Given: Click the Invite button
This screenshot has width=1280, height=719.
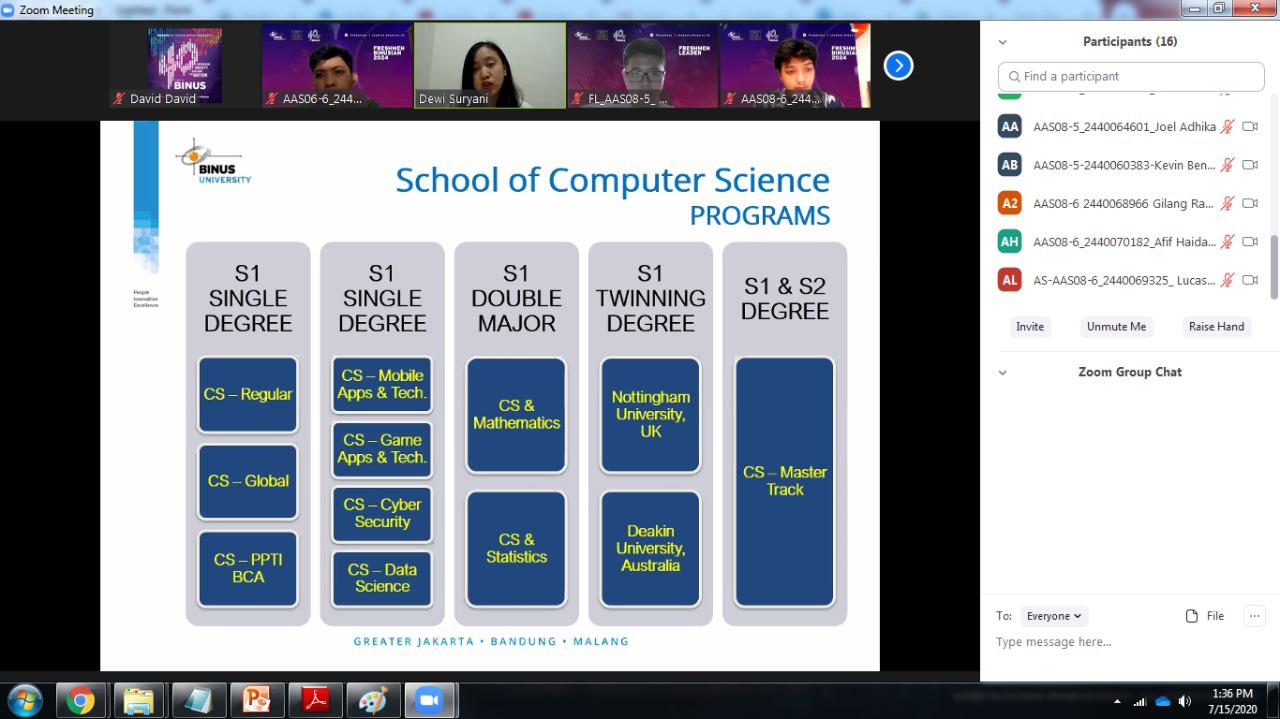Looking at the screenshot, I should (x=1030, y=327).
